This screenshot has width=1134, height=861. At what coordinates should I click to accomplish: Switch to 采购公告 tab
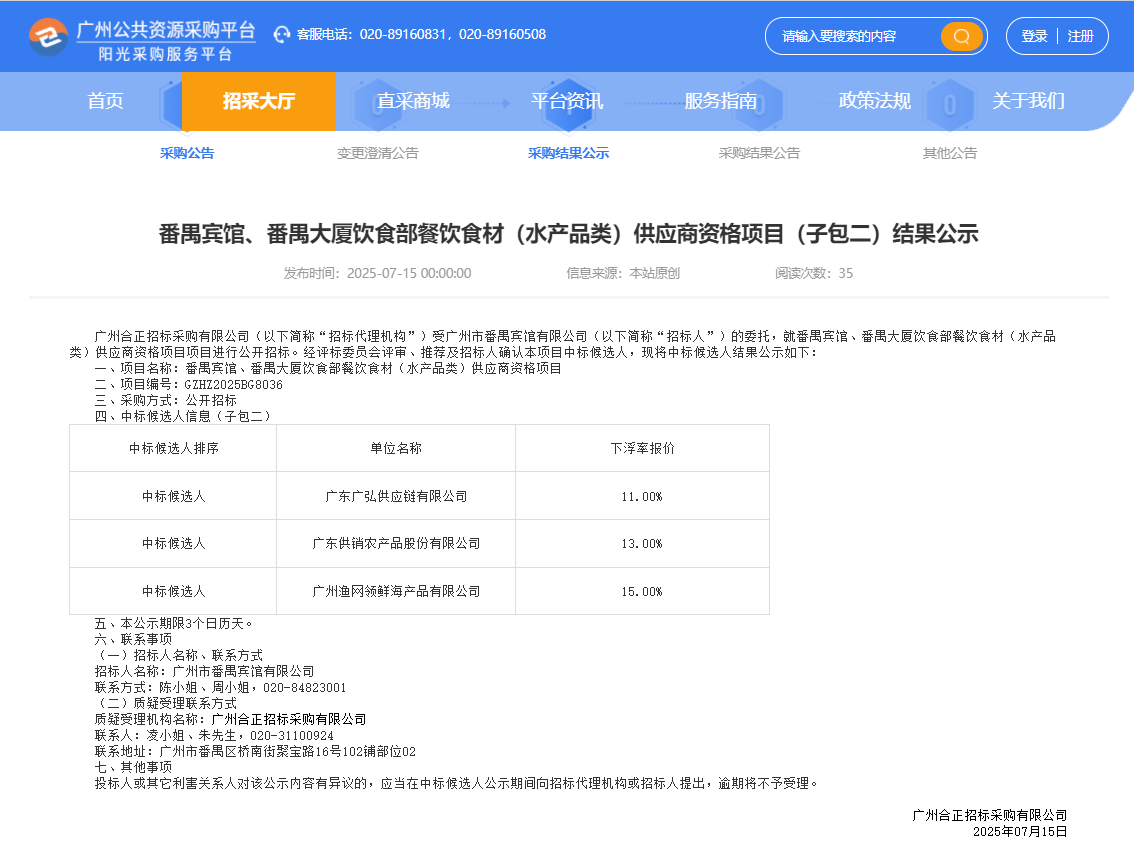pyautogui.click(x=187, y=153)
